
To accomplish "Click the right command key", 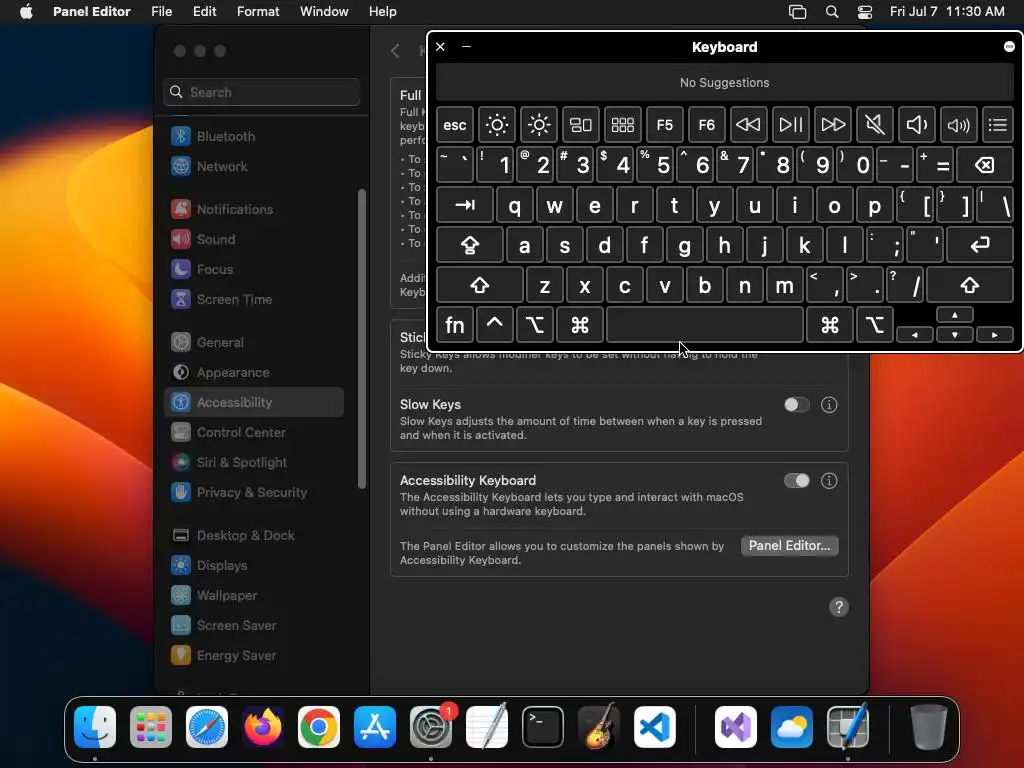I will point(830,325).
